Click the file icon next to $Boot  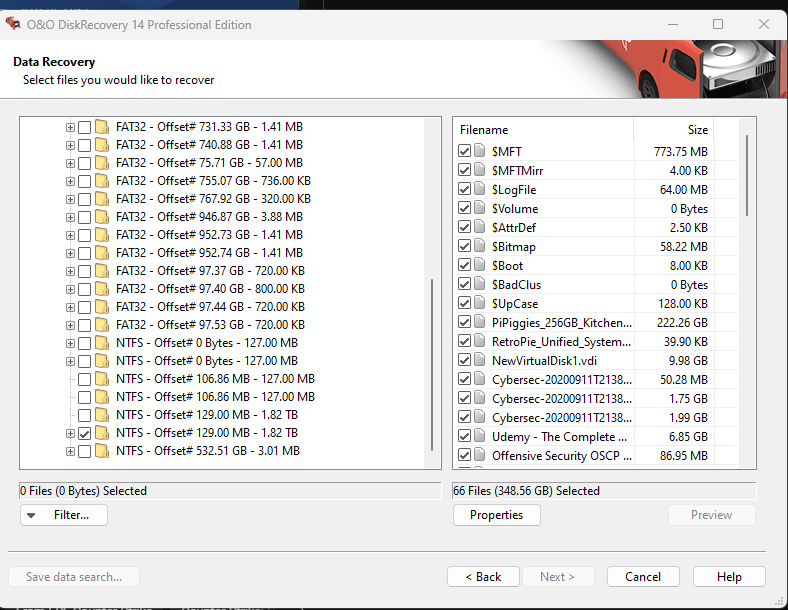(x=480, y=265)
